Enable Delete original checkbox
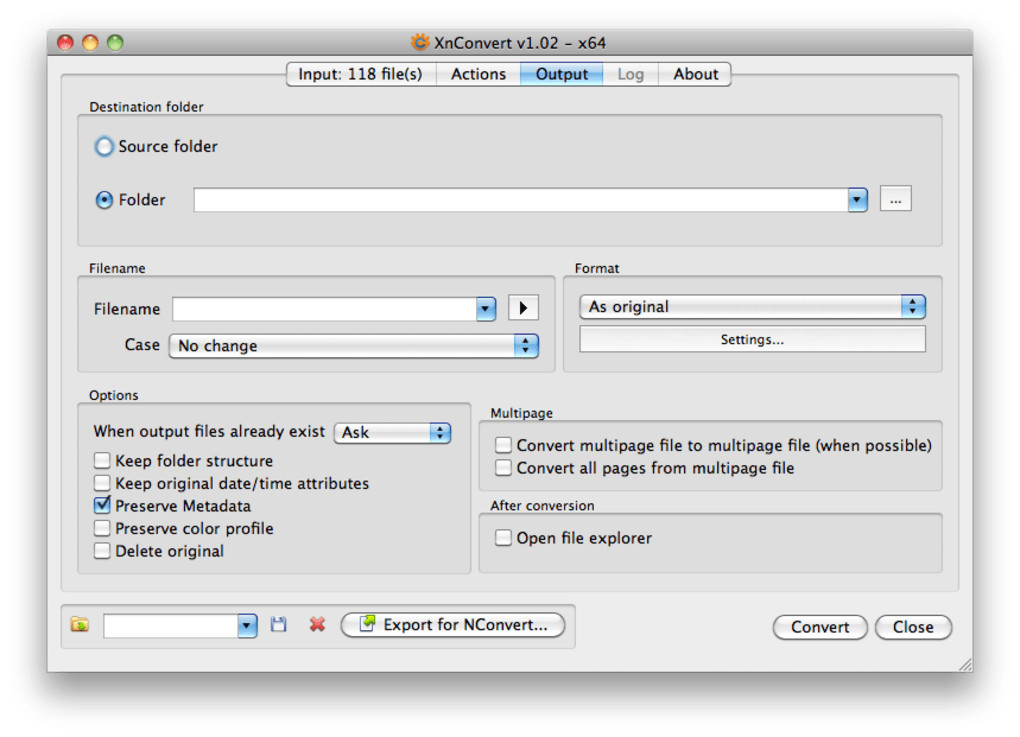This screenshot has width=1020, height=737. pos(102,551)
